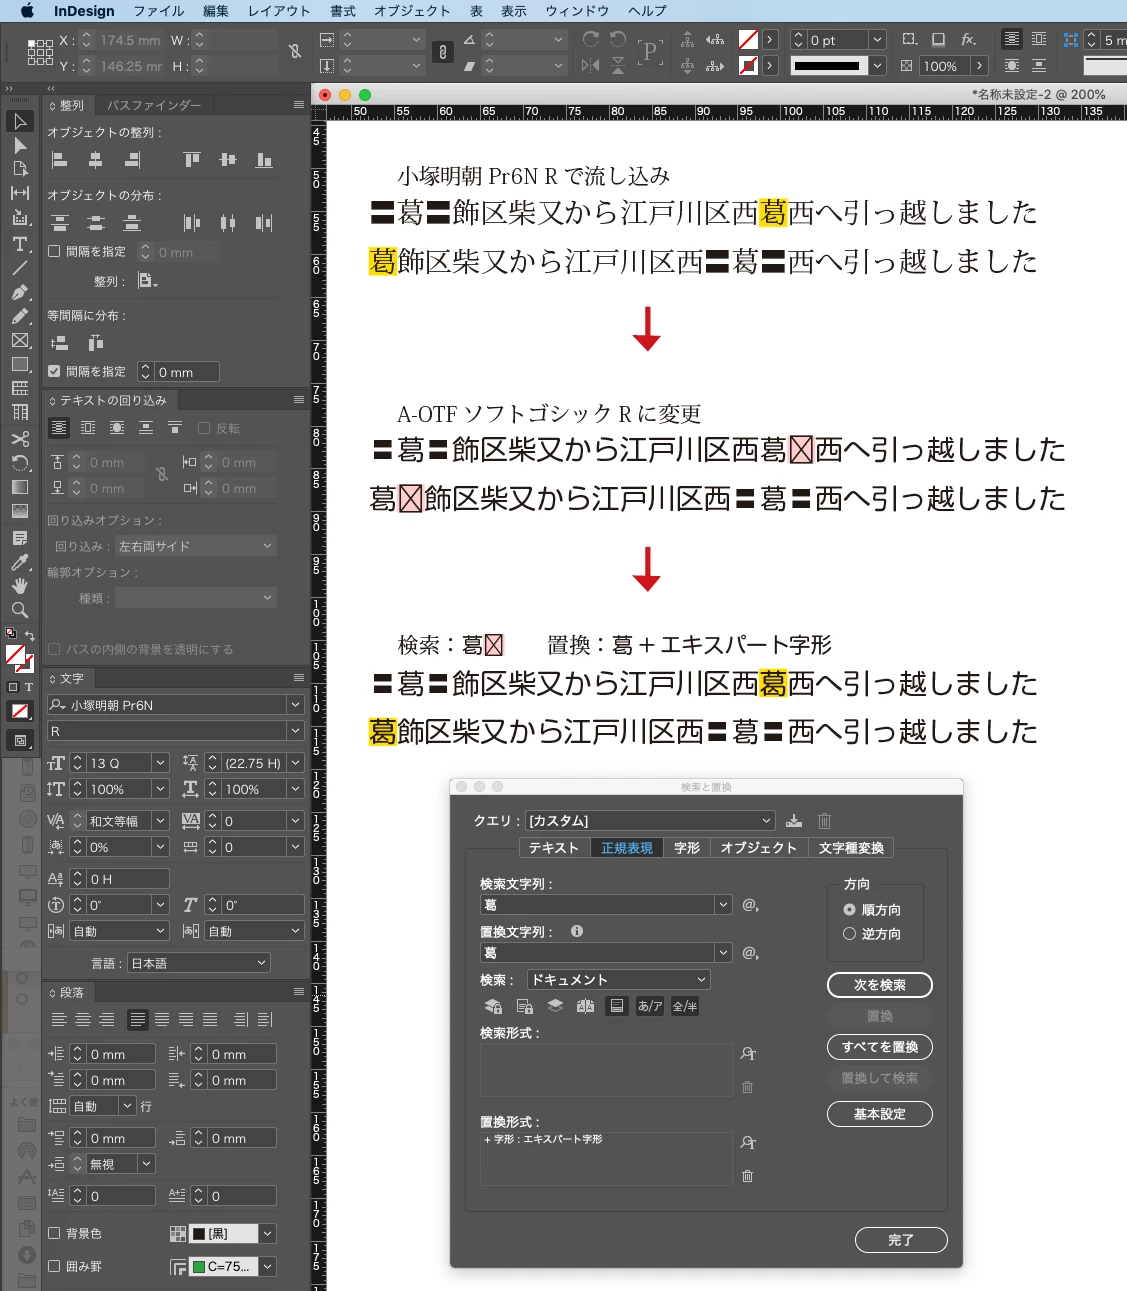Select the Free Transform tool
The width and height of the screenshot is (1127, 1291).
pyautogui.click(x=20, y=463)
